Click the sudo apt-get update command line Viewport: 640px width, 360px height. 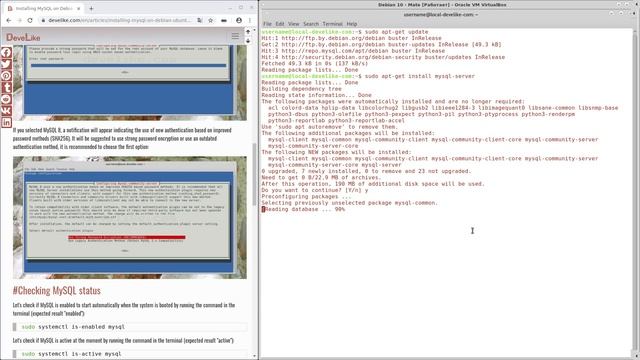tap(345, 32)
